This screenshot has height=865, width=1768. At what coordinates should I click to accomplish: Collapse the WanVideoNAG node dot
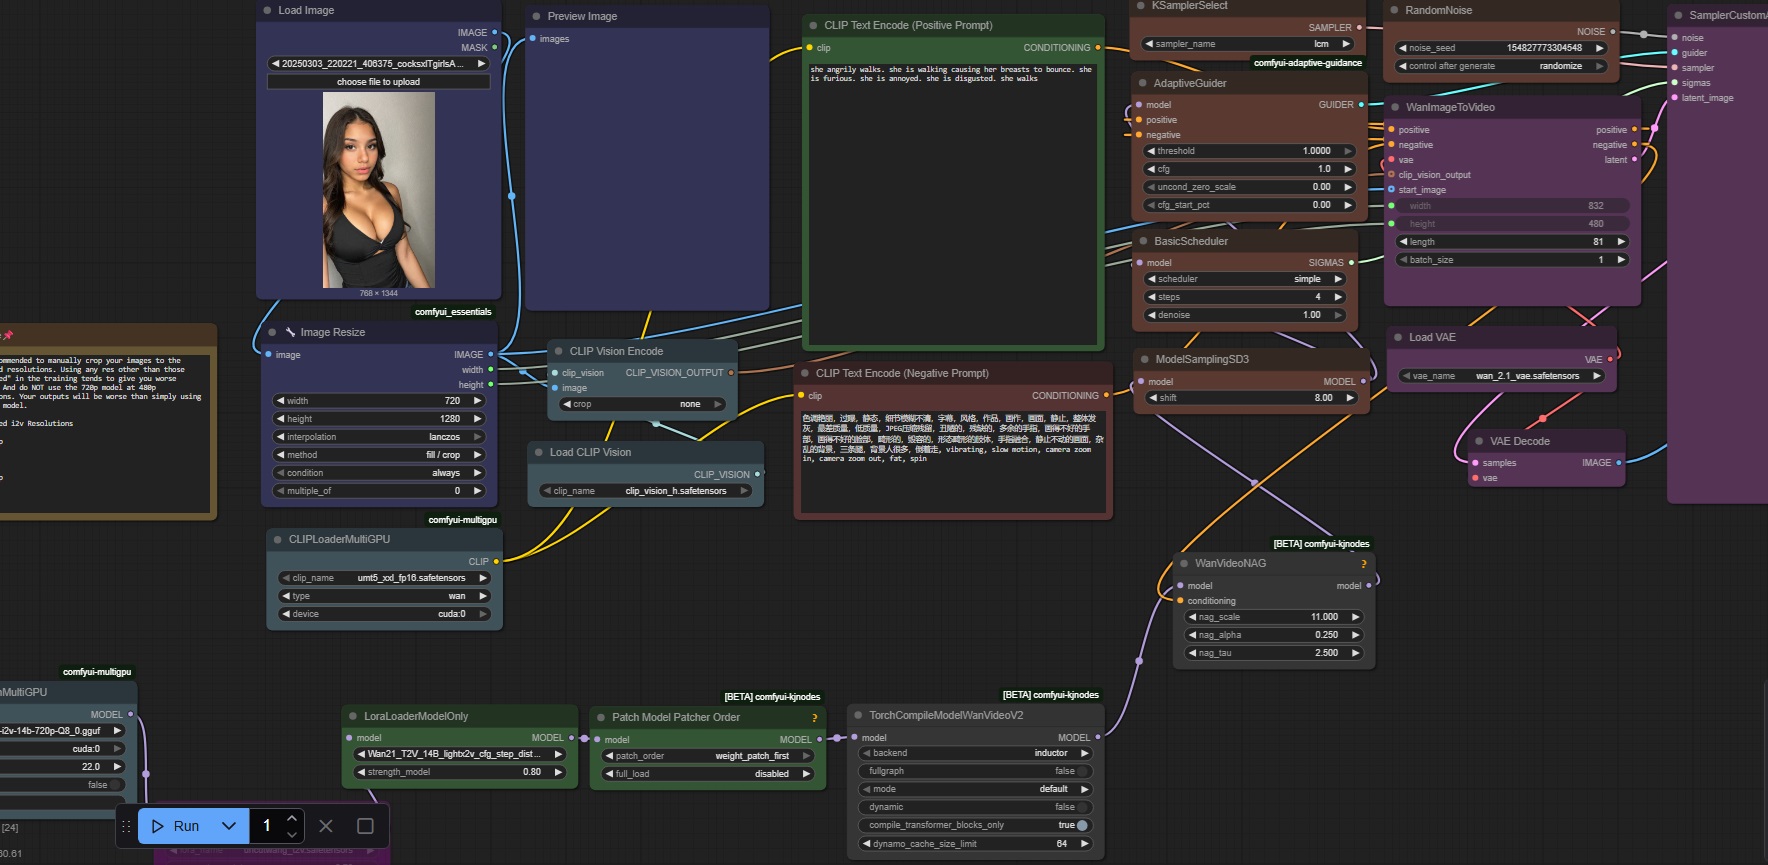pos(1184,563)
